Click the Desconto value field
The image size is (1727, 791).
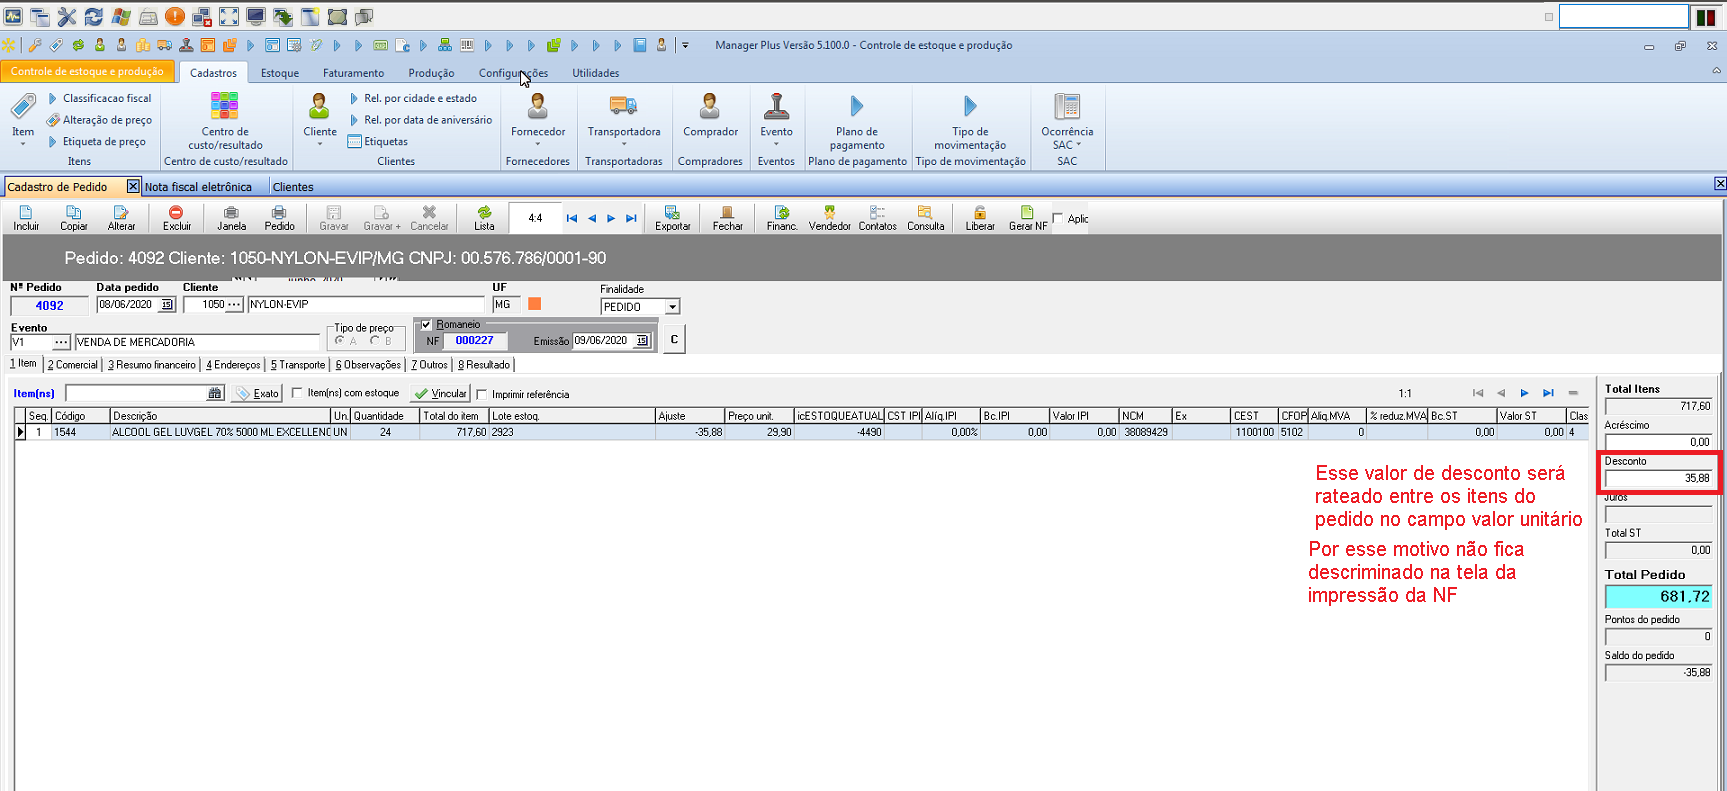point(1657,478)
